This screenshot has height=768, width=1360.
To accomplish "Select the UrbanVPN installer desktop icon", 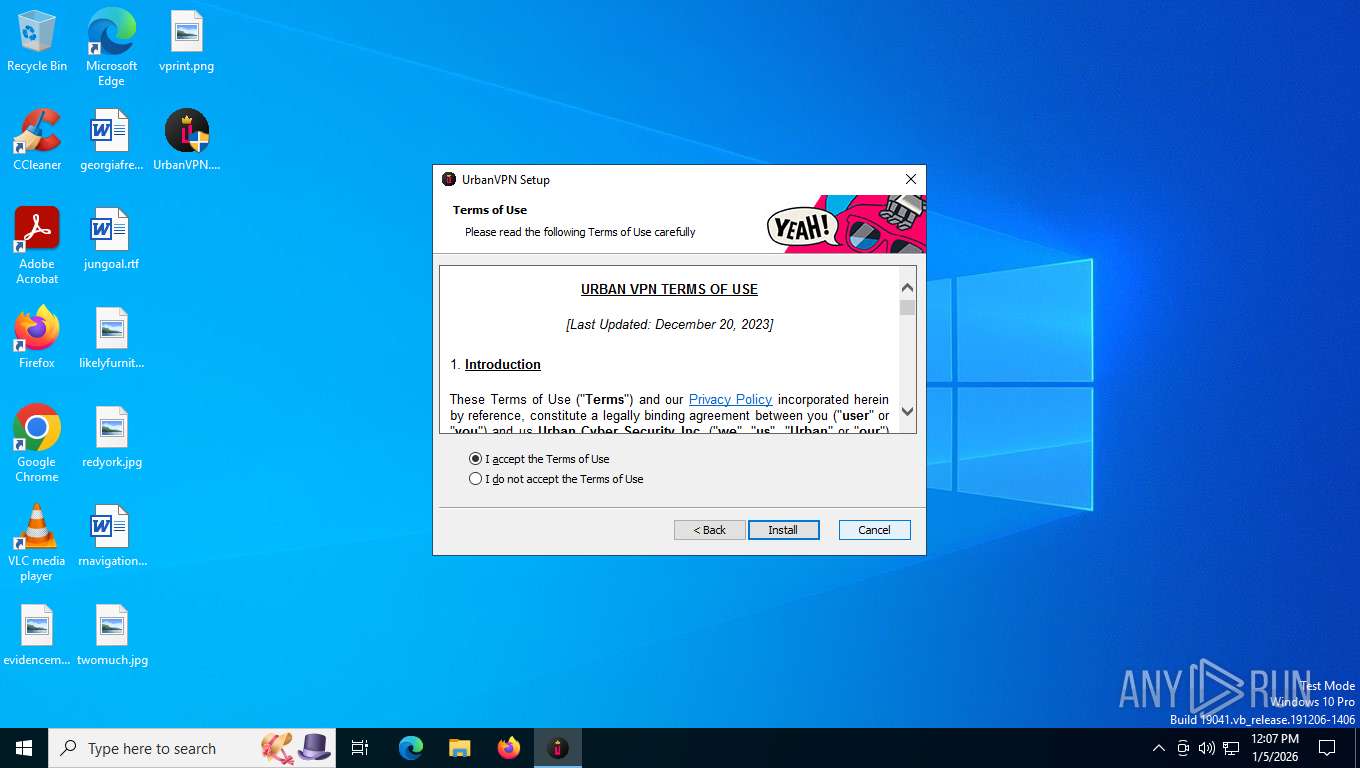I will 186,140.
